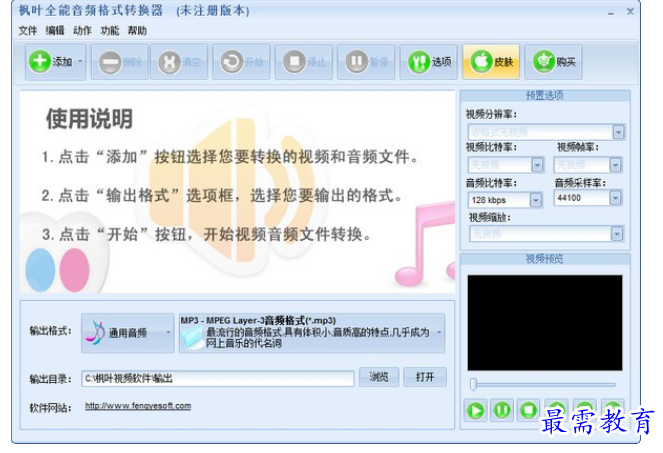The width and height of the screenshot is (663, 453).
Task: Open 选项 (Options) from the toolbar
Action: point(429,62)
